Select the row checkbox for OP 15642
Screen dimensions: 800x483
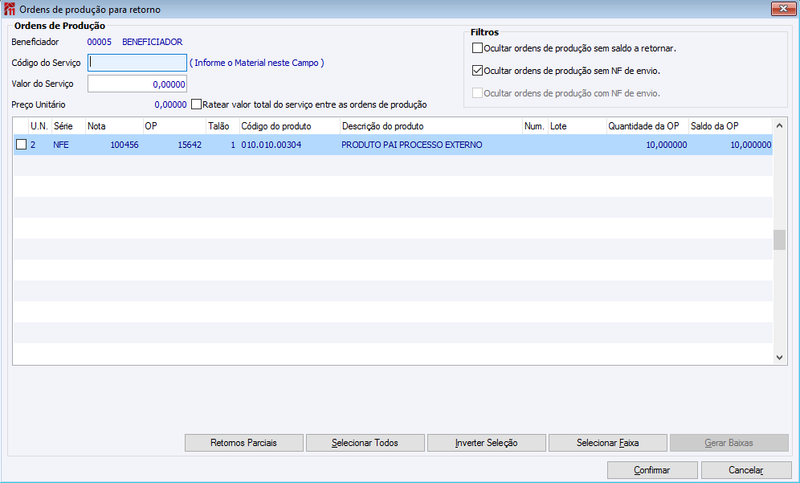coord(21,145)
